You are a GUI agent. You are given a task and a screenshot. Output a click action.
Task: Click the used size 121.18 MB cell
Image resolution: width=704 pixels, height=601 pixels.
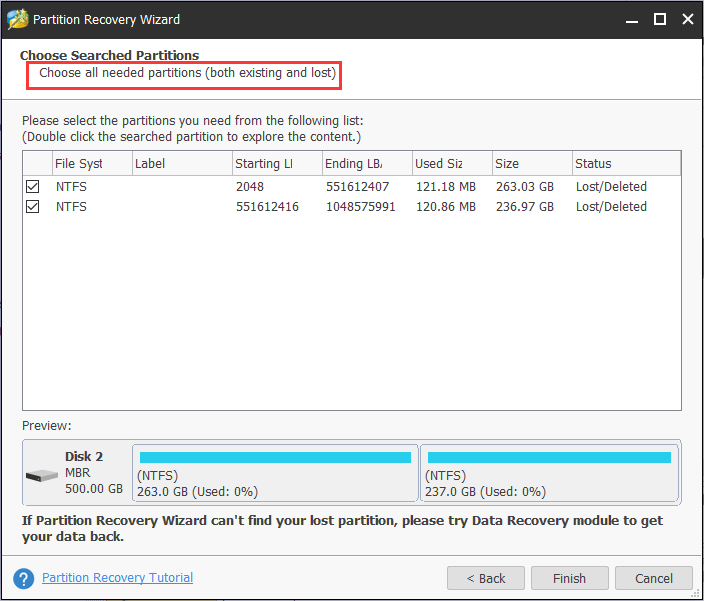click(x=445, y=187)
